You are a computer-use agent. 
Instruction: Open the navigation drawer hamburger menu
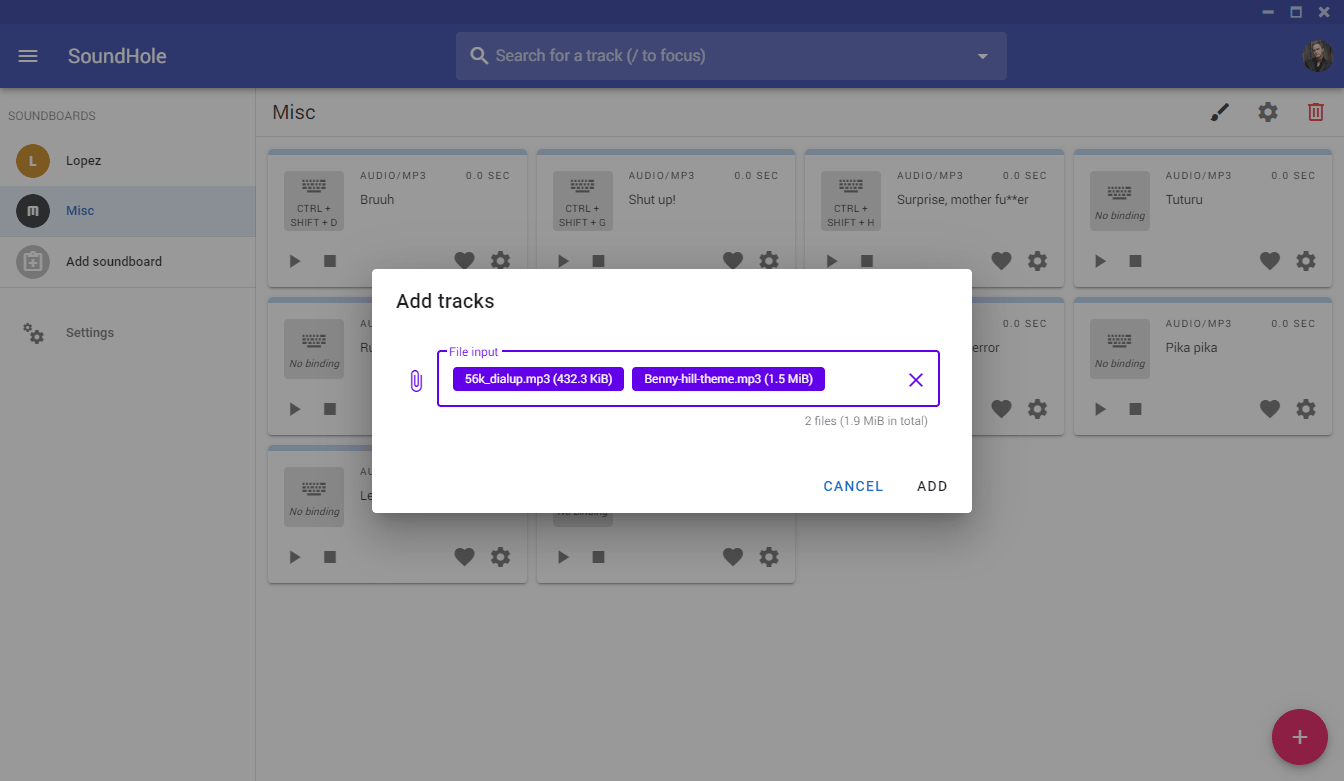(27, 56)
